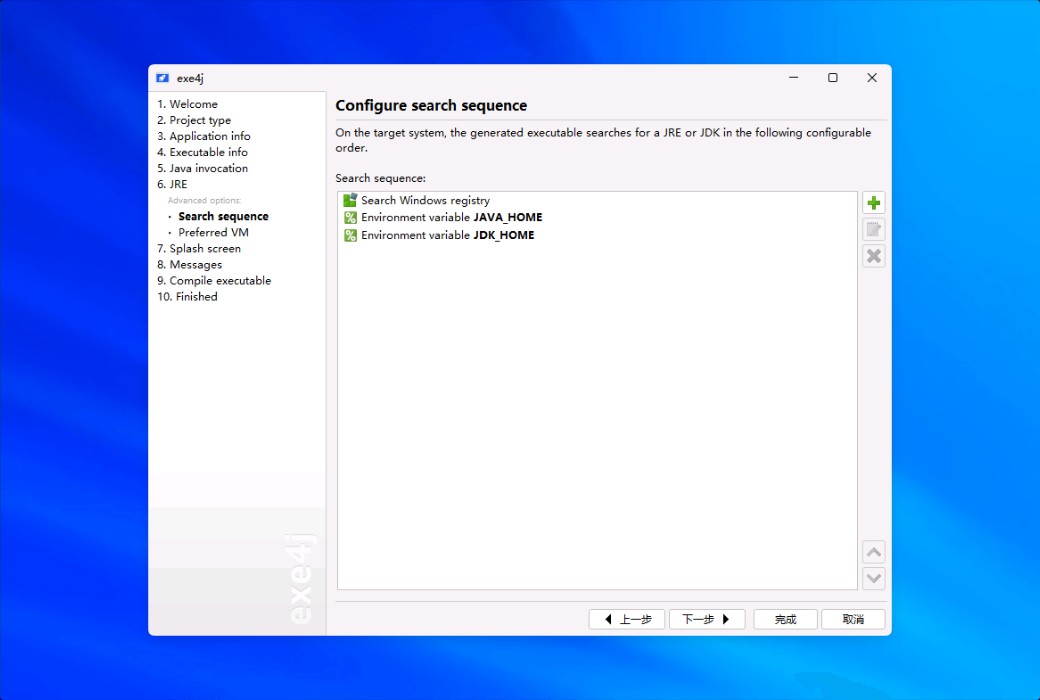Click the exe4j title bar logo
Image resolution: width=1040 pixels, height=700 pixels.
162,78
